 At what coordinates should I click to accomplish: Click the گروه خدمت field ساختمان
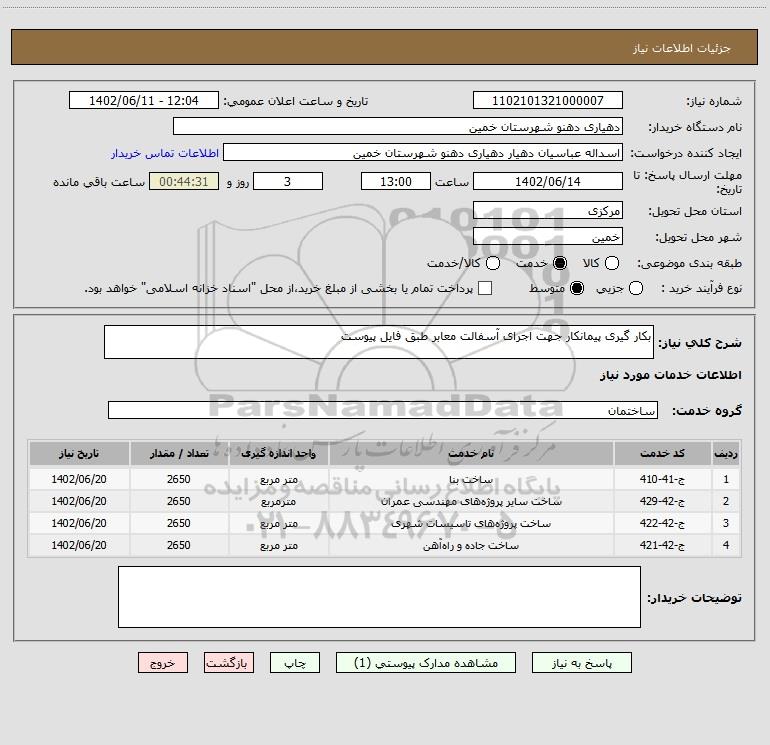pyautogui.click(x=383, y=410)
